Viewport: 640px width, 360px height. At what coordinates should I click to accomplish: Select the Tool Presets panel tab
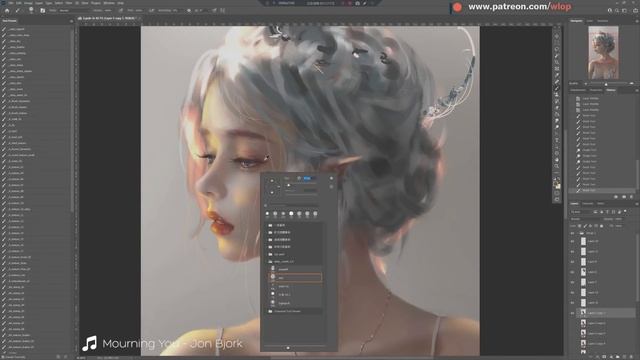pos(9,20)
